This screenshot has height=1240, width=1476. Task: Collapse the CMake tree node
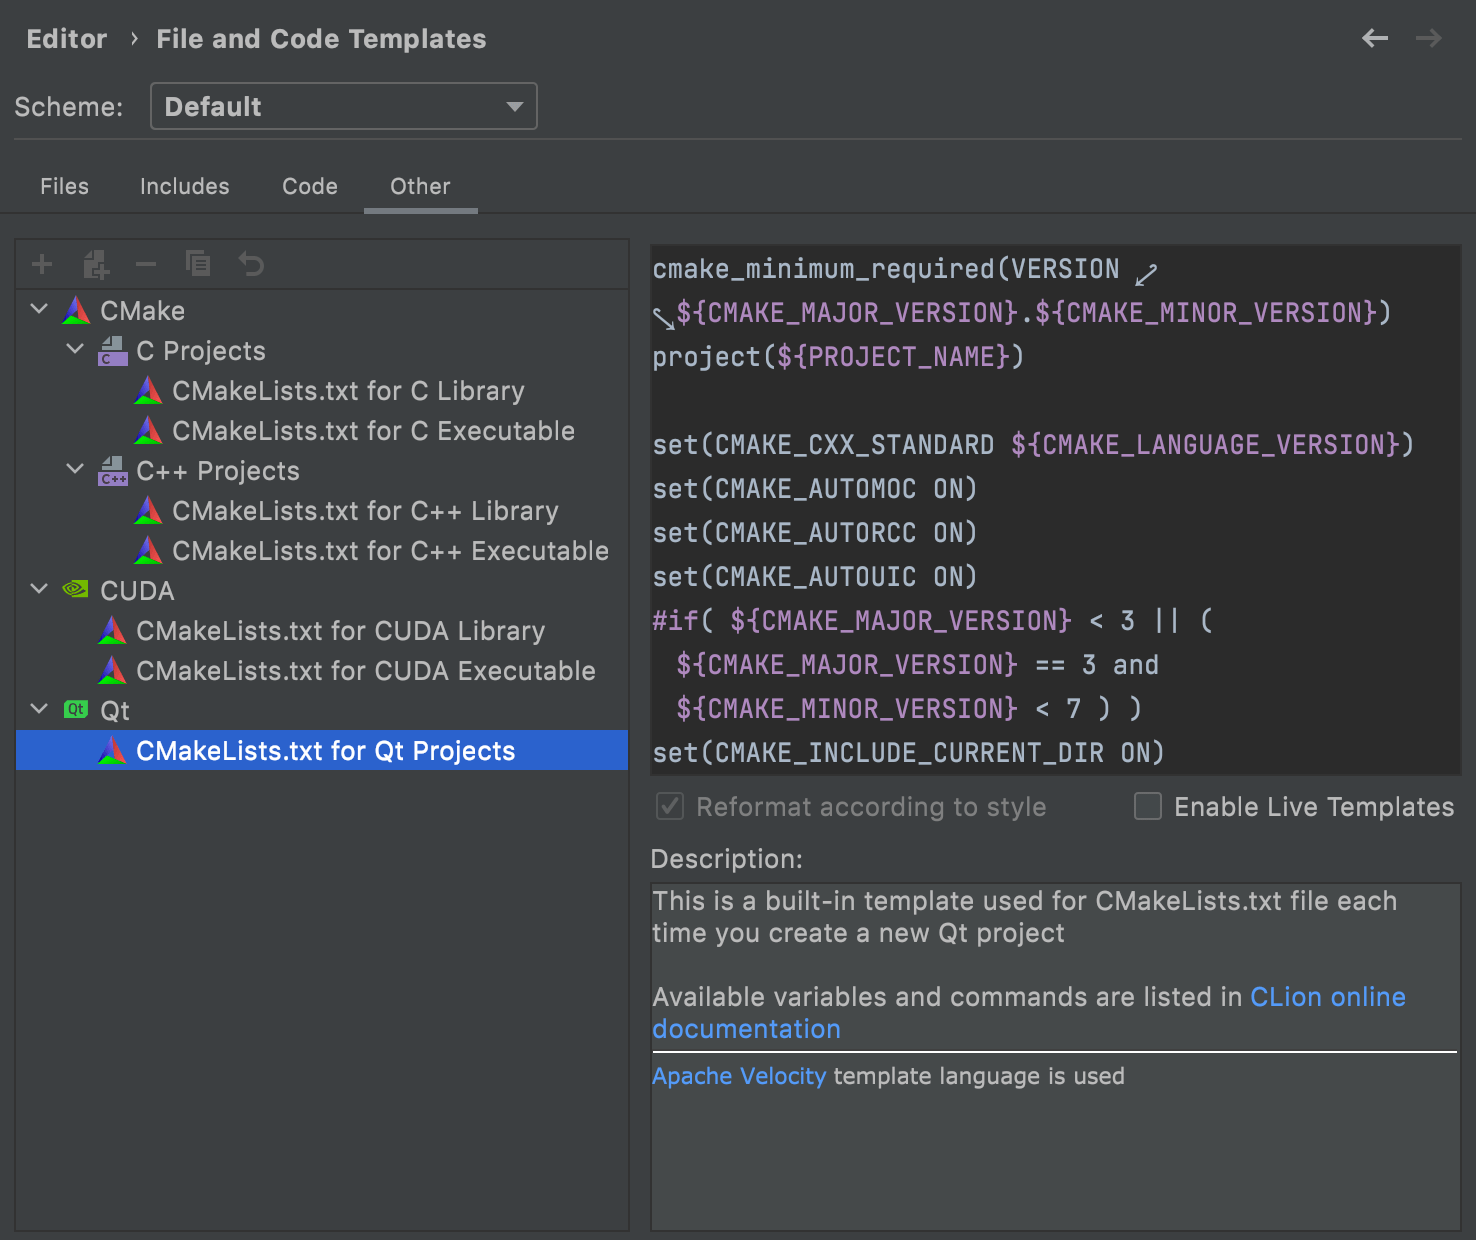[38, 310]
